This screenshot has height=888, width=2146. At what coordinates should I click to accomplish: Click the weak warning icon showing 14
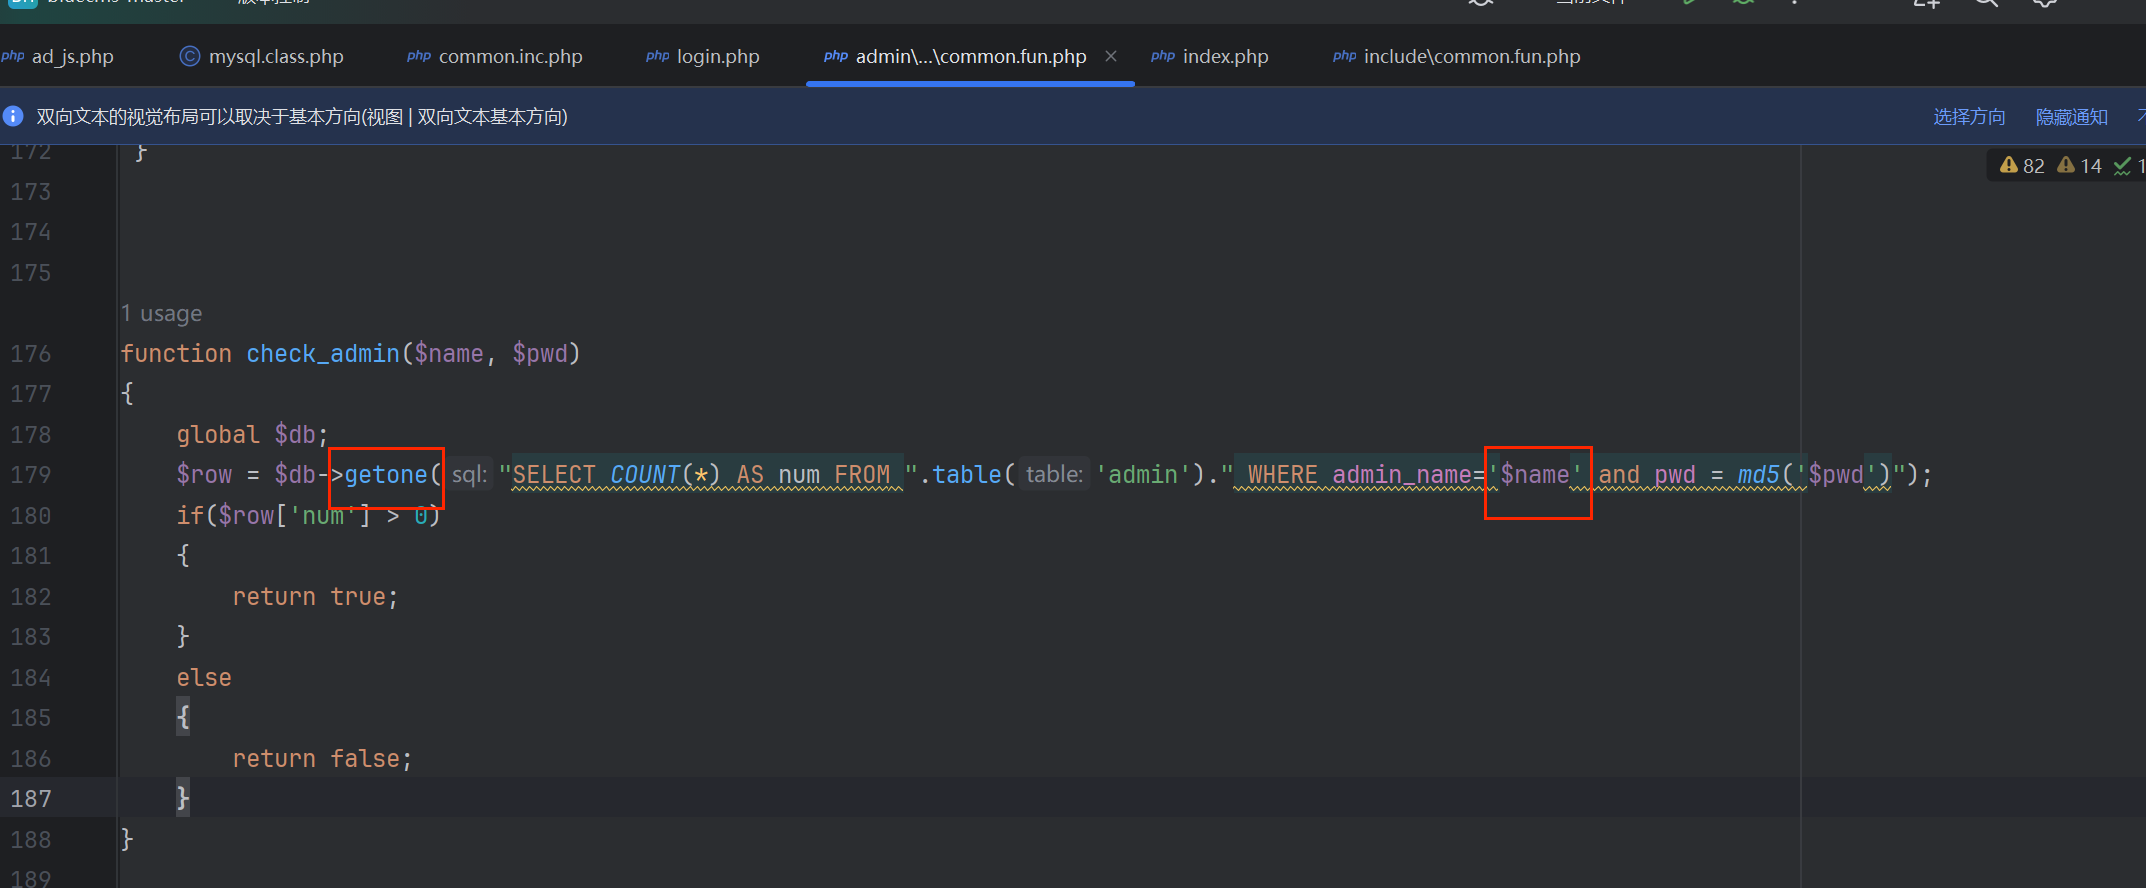(x=2065, y=165)
